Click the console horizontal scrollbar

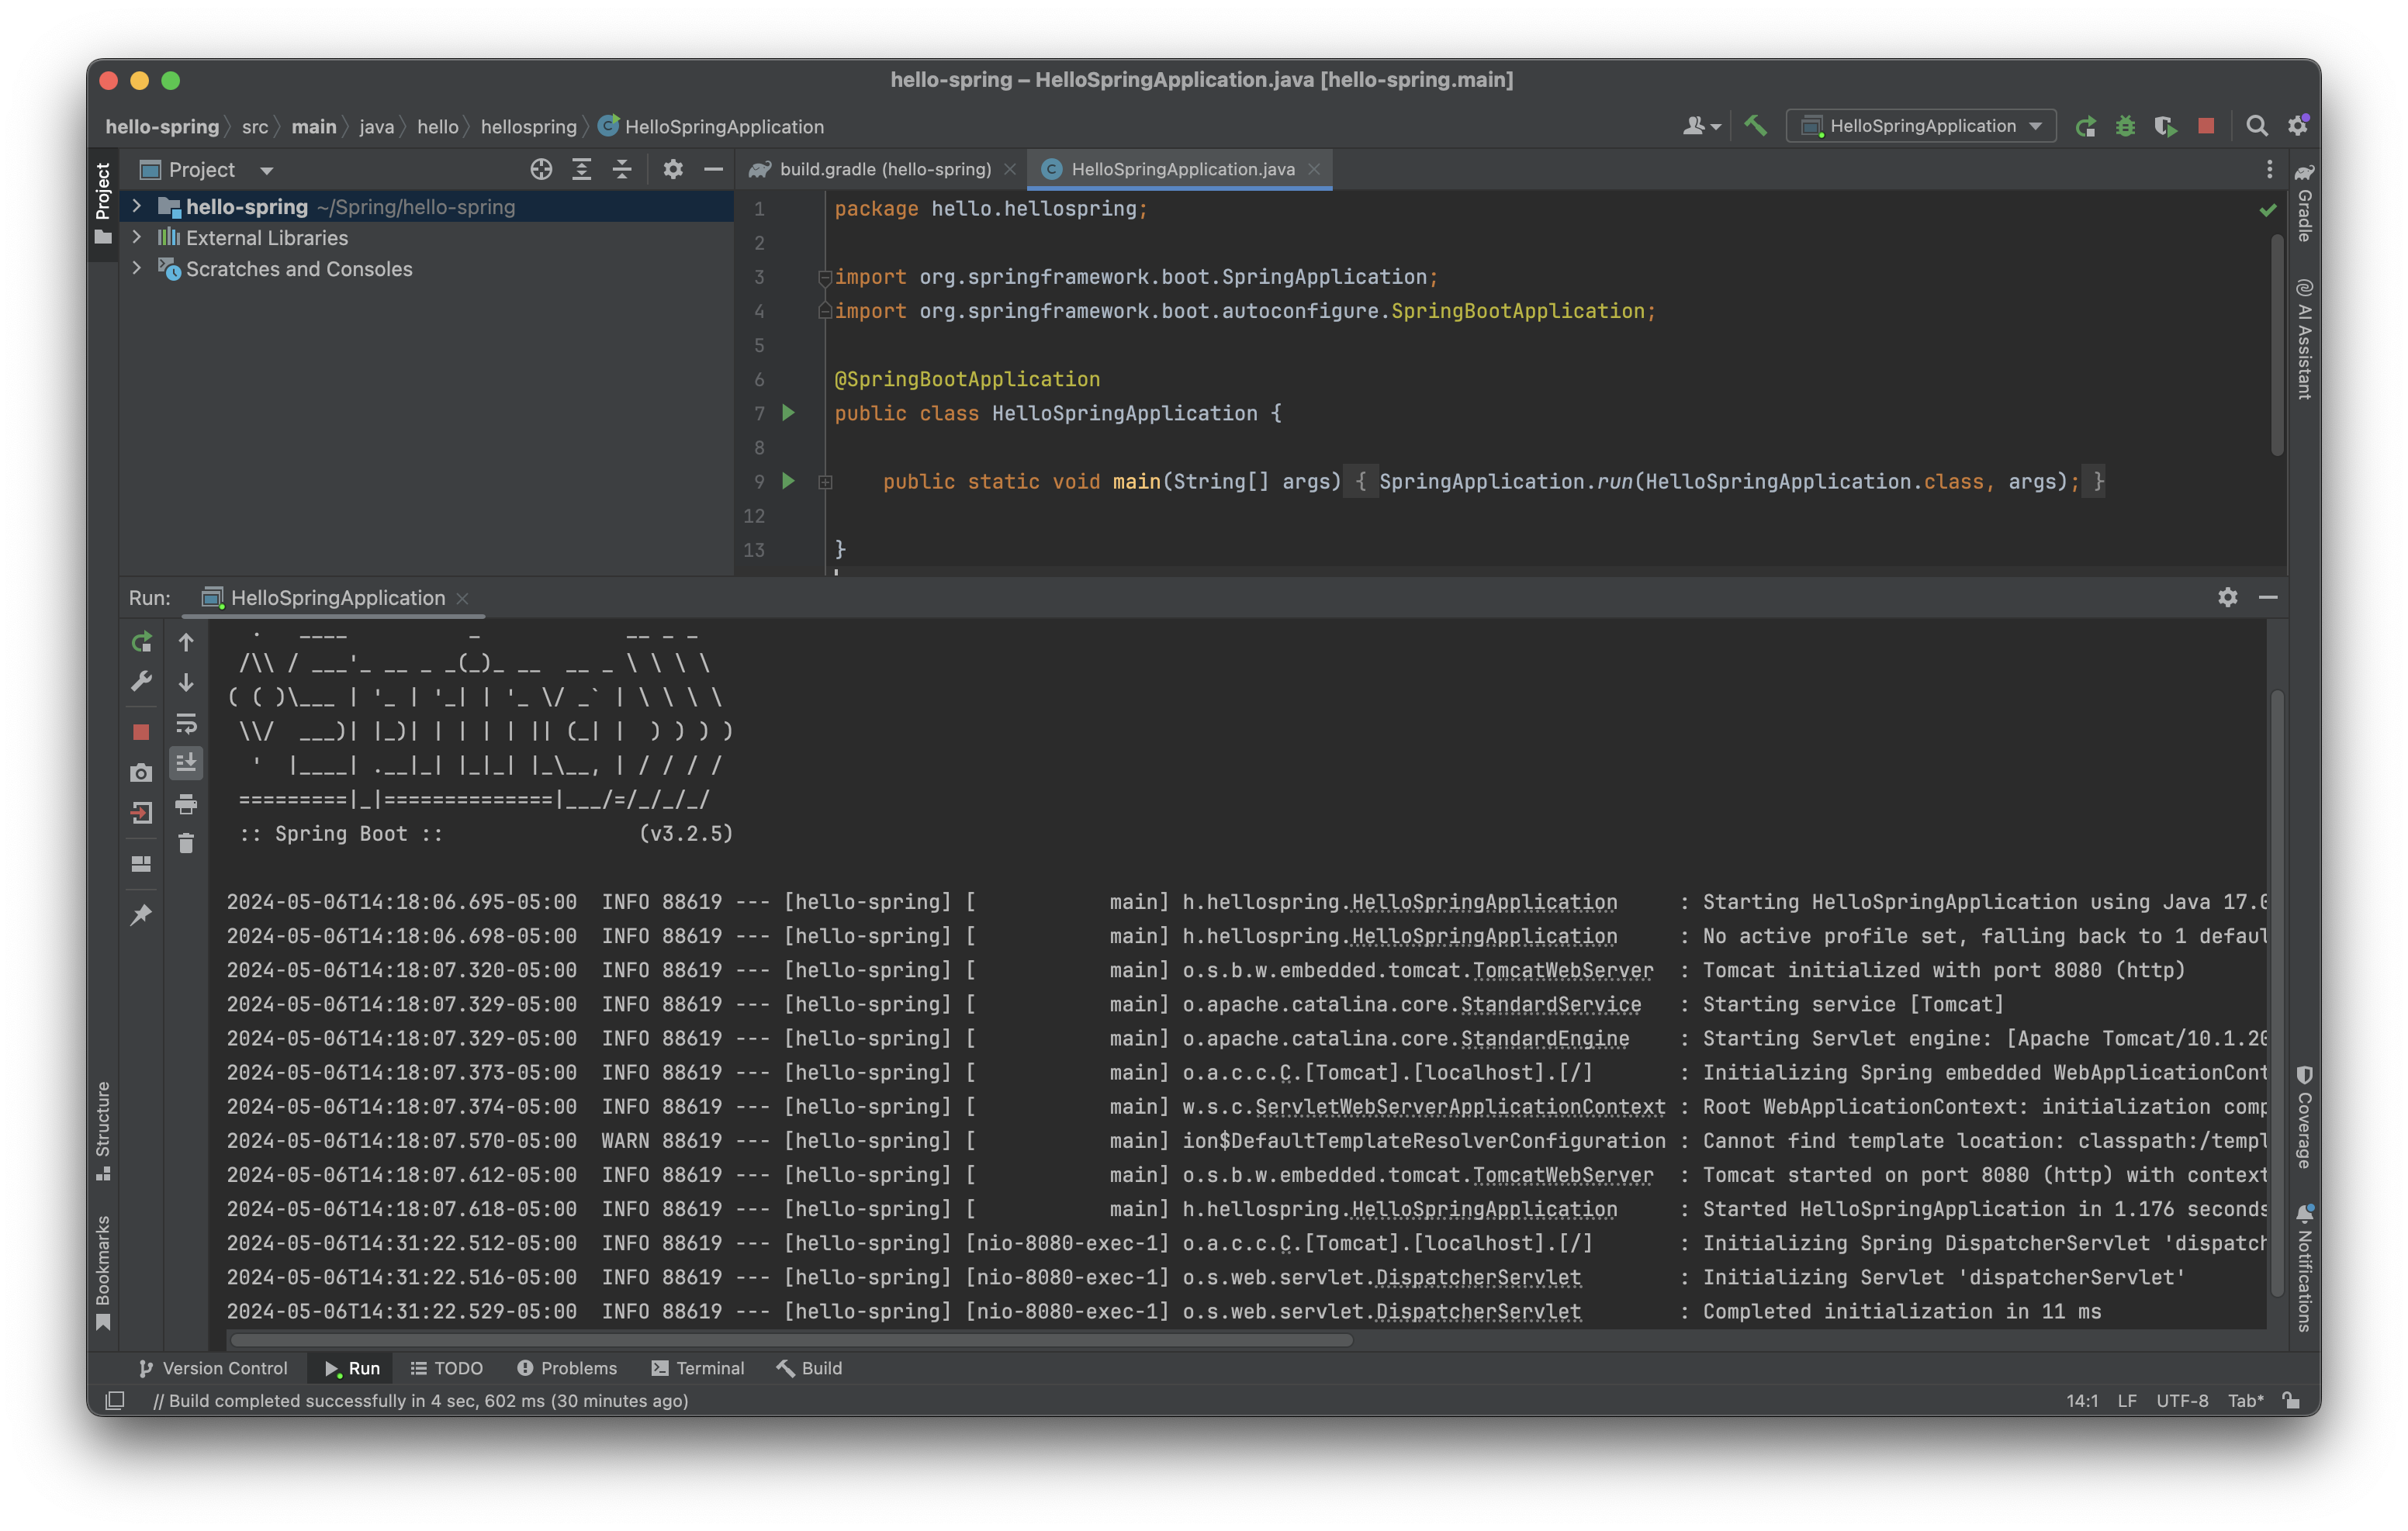[790, 1340]
